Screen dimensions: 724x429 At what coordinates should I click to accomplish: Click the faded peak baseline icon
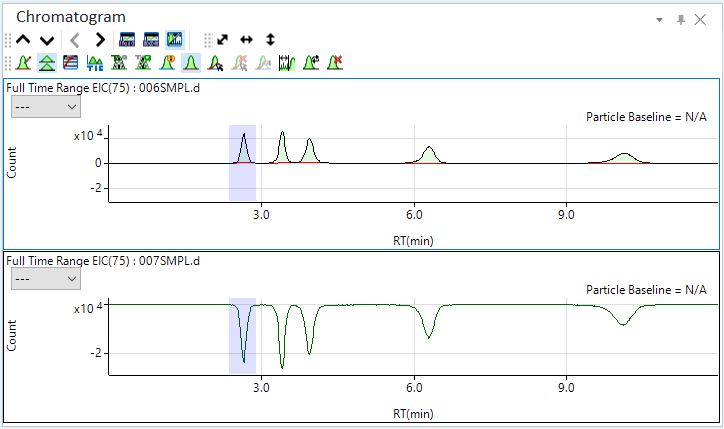tap(263, 63)
